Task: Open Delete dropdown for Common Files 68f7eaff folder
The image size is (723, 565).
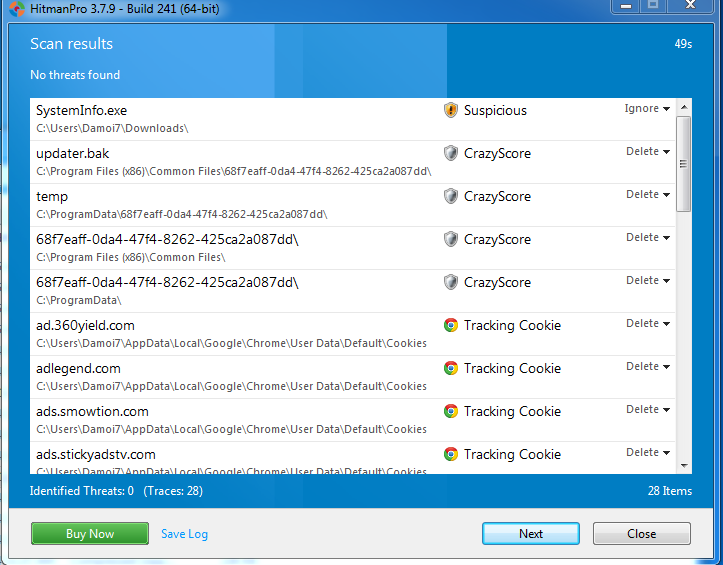Action: pos(647,237)
